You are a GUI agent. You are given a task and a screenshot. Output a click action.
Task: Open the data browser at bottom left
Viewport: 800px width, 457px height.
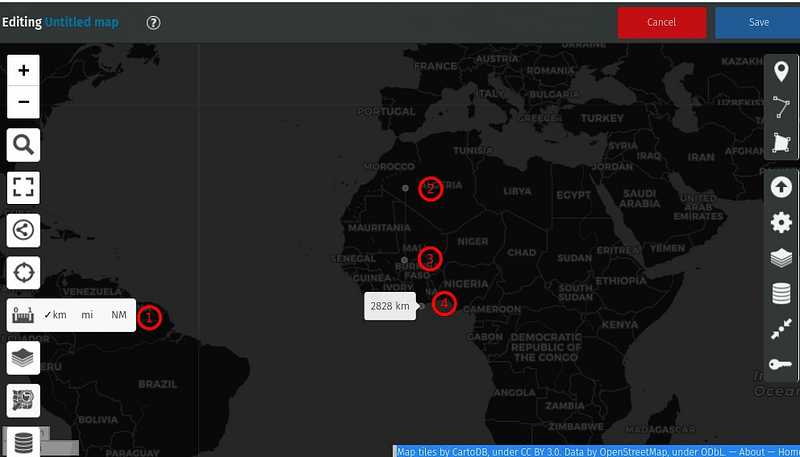tap(23, 441)
